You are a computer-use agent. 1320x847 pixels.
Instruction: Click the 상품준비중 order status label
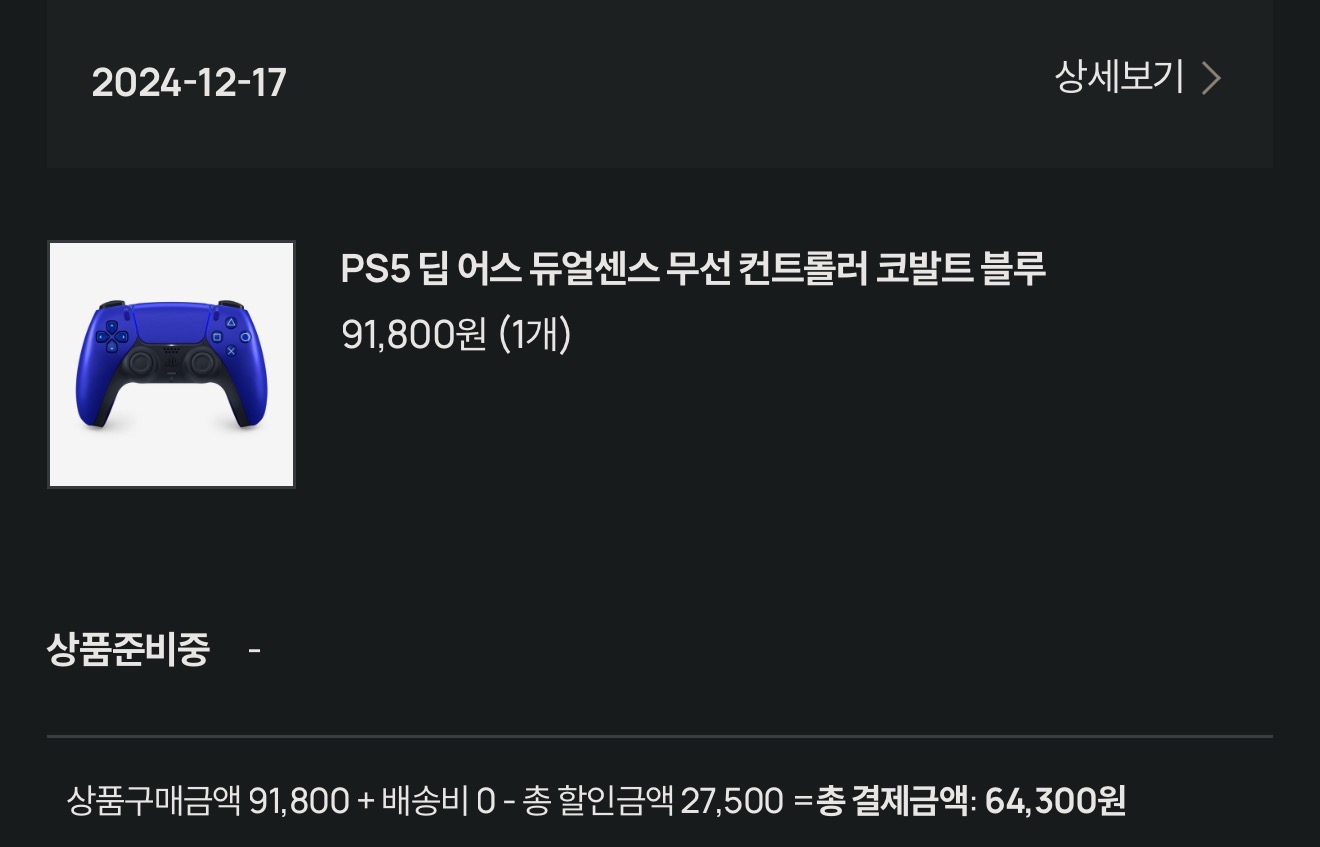pos(128,650)
